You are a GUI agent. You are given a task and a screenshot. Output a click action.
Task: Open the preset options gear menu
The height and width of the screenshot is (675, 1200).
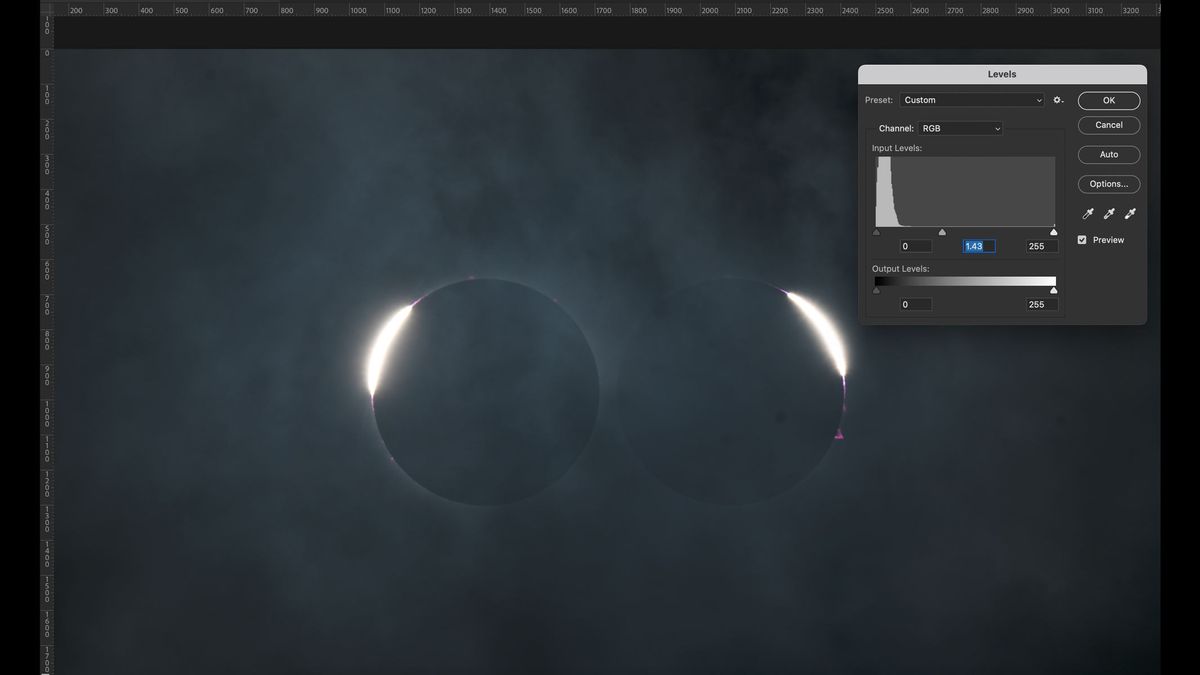click(x=1058, y=100)
